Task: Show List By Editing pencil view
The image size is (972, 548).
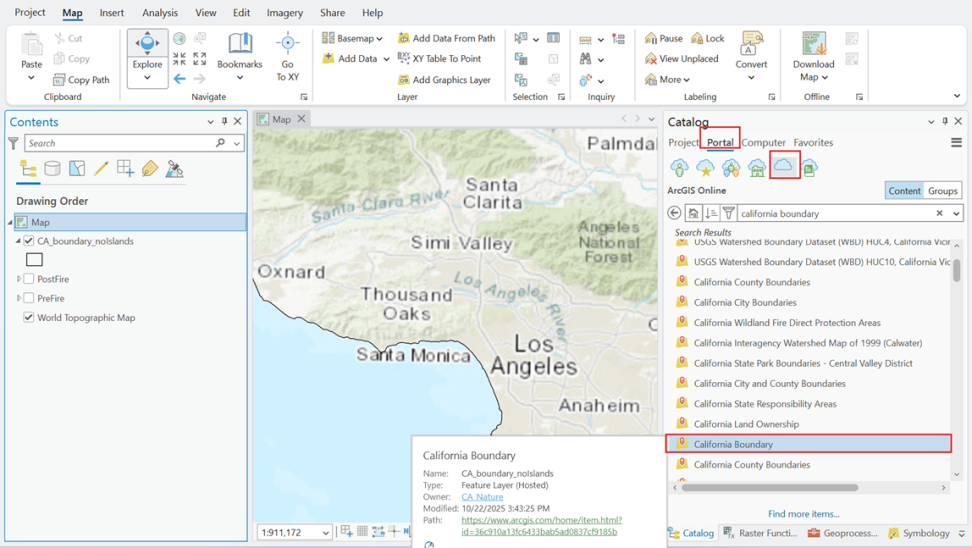Action: click(x=101, y=169)
